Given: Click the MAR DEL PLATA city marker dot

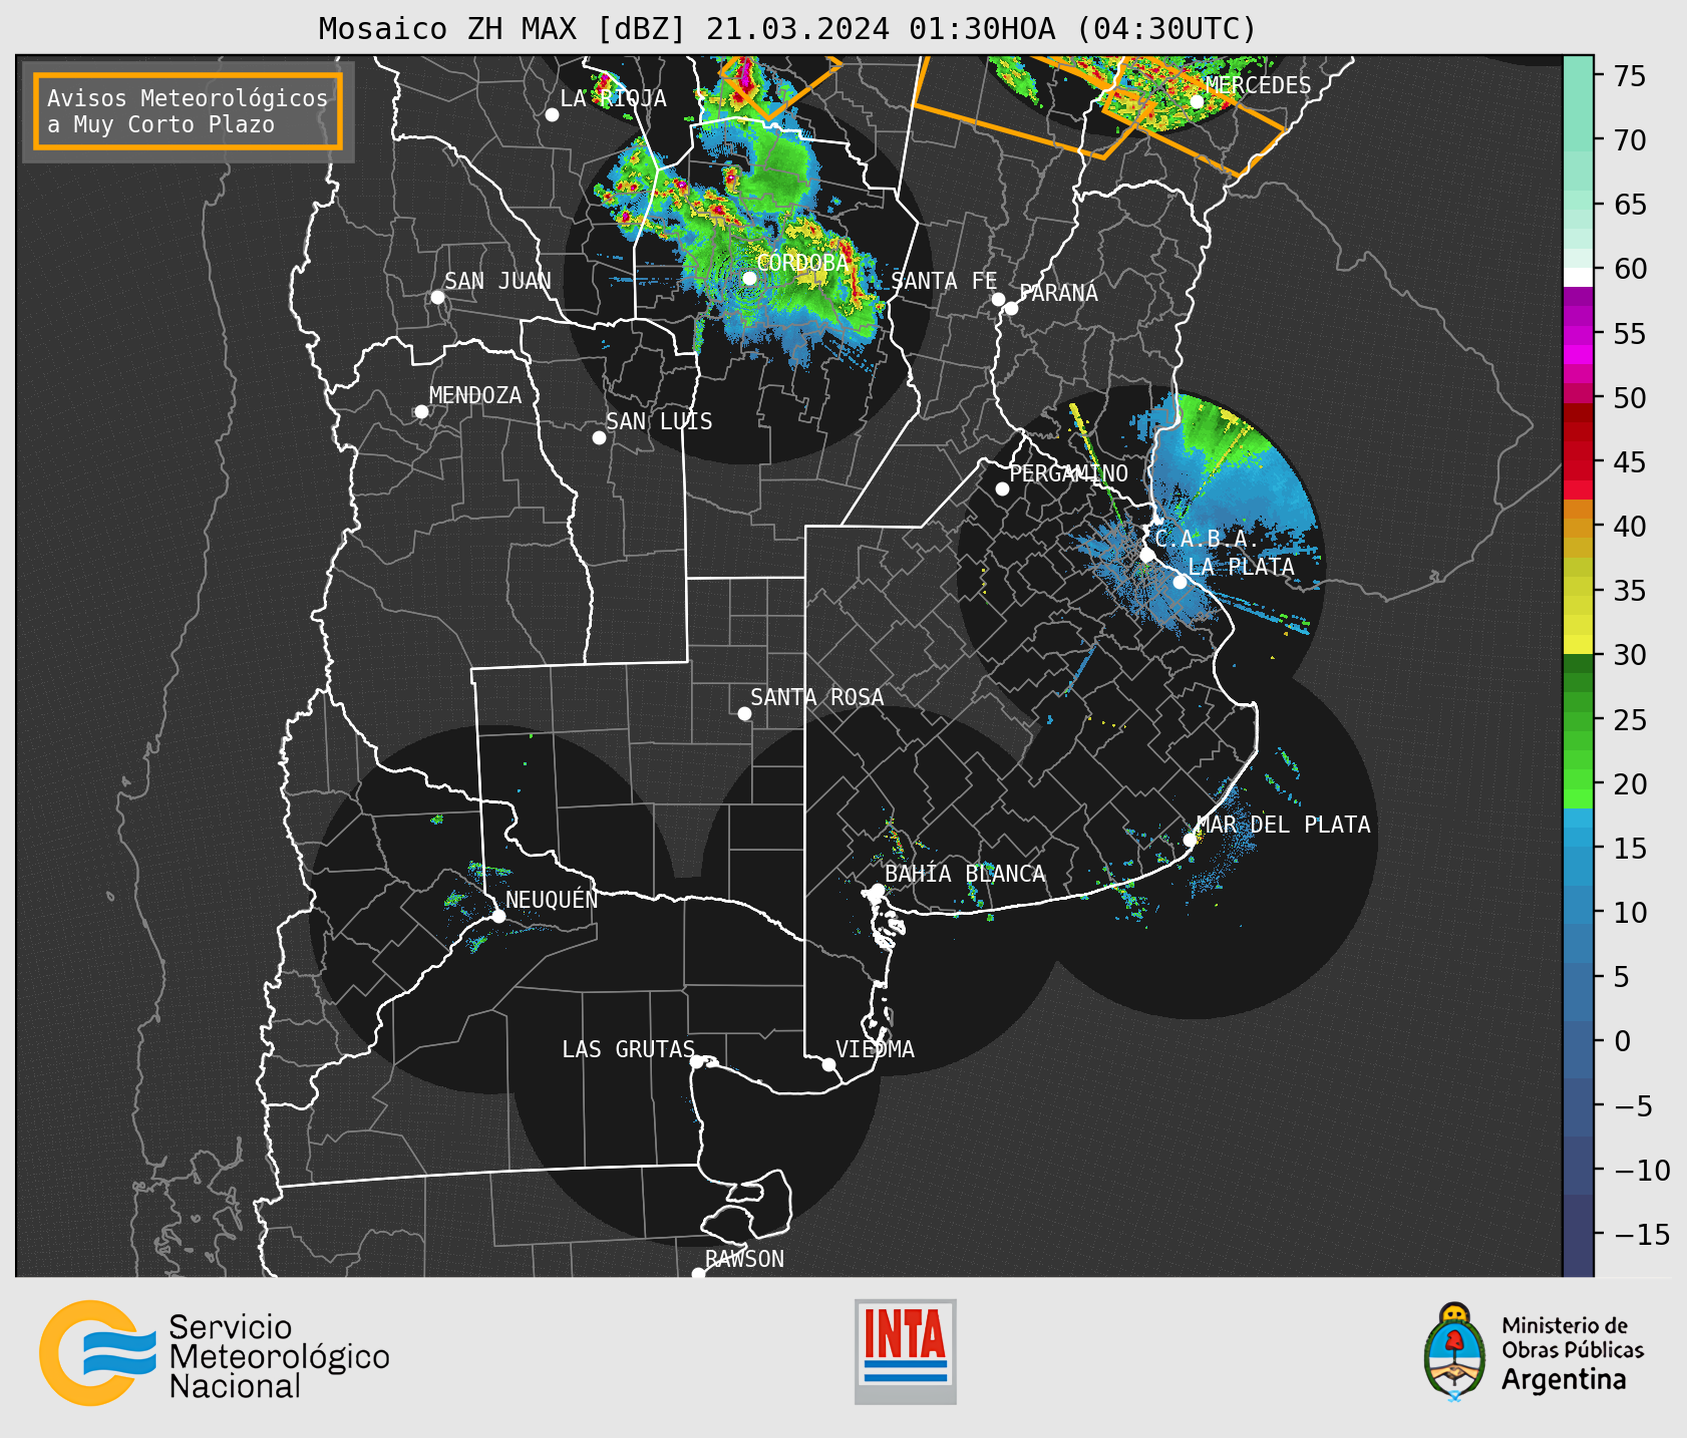Looking at the screenshot, I should 1190,840.
